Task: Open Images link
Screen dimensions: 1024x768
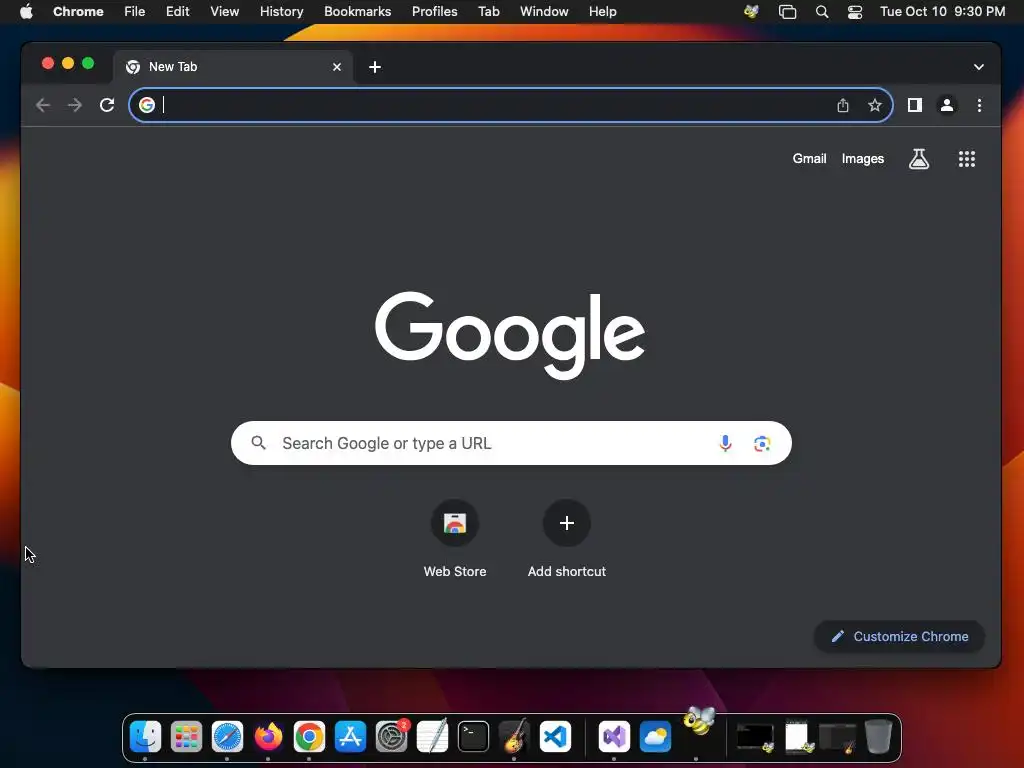Action: 863,159
